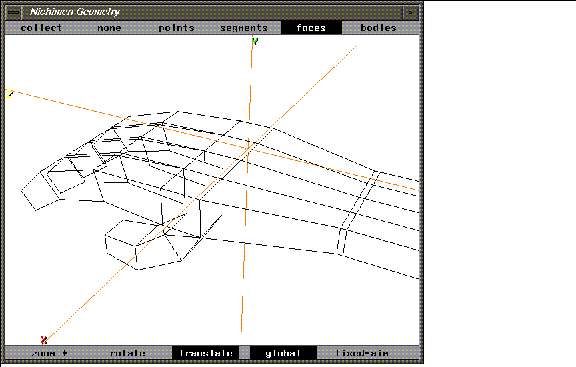Click the green Y axis label
576x367 pixels.
tap(255, 41)
